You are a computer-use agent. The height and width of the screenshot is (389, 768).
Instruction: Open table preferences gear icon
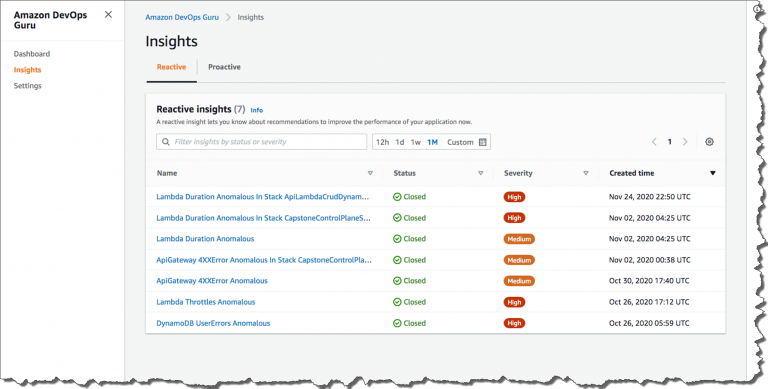click(x=709, y=142)
